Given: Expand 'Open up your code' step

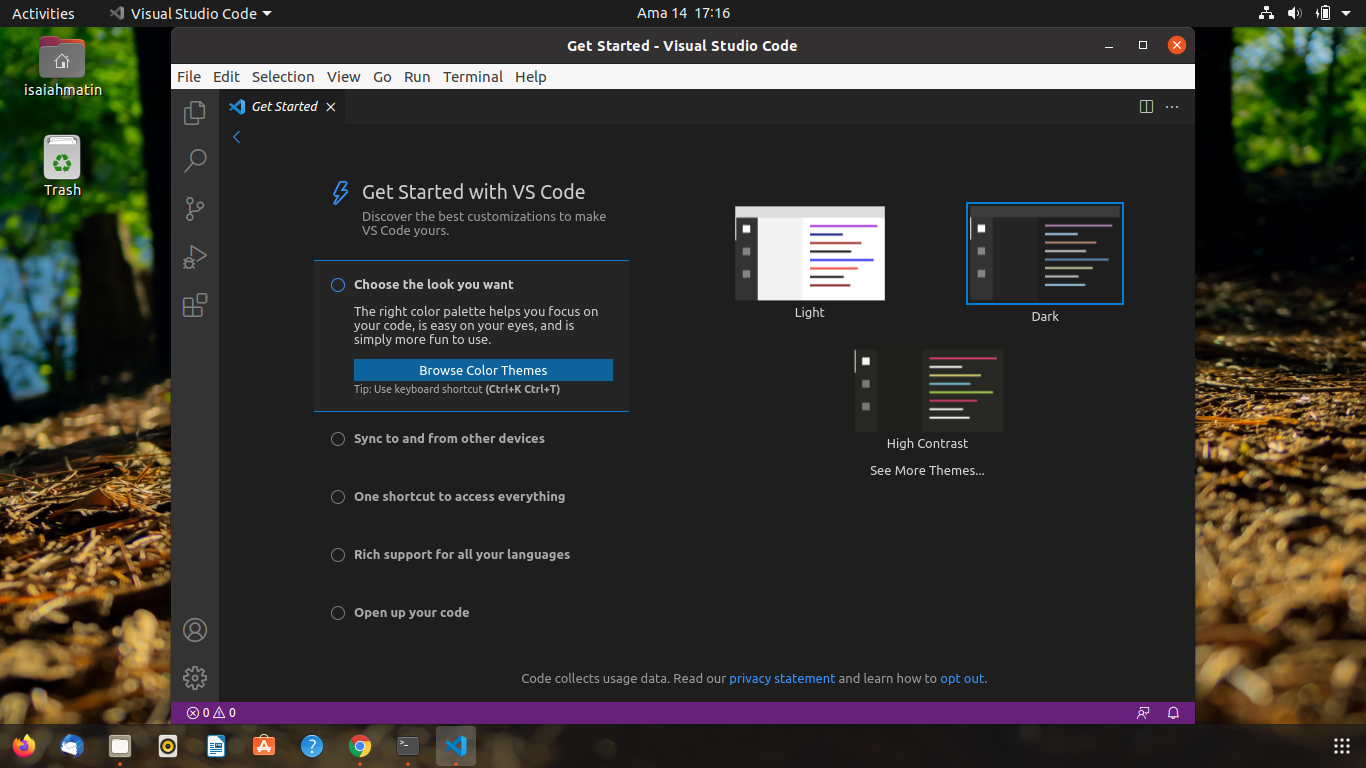Looking at the screenshot, I should (411, 613).
